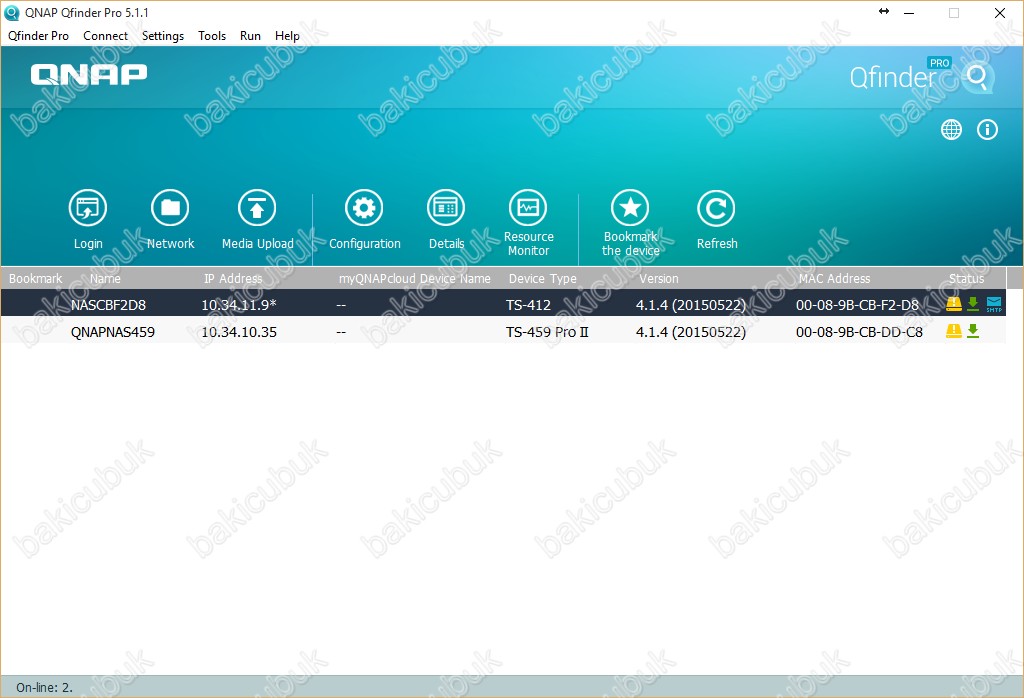Click version 4.1.4 in NASCBF2D8 row
The image size is (1024, 698).
tap(691, 305)
